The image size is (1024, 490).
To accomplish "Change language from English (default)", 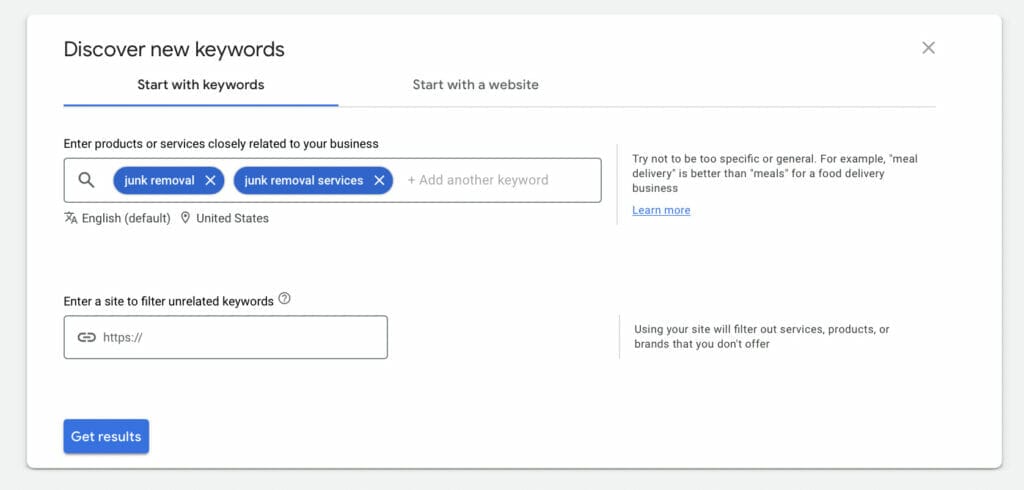I will (126, 218).
